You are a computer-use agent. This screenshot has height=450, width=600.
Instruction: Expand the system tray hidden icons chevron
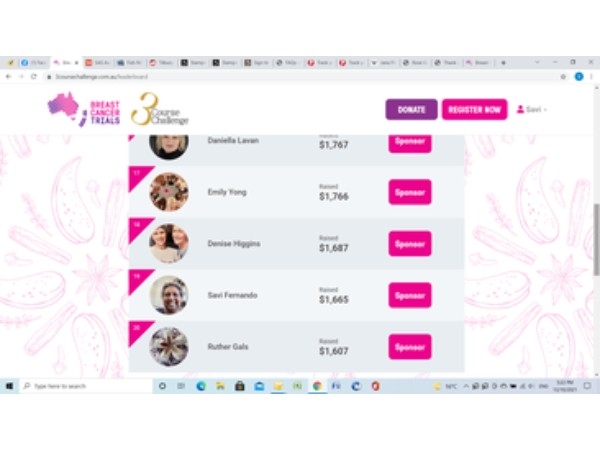(x=466, y=386)
